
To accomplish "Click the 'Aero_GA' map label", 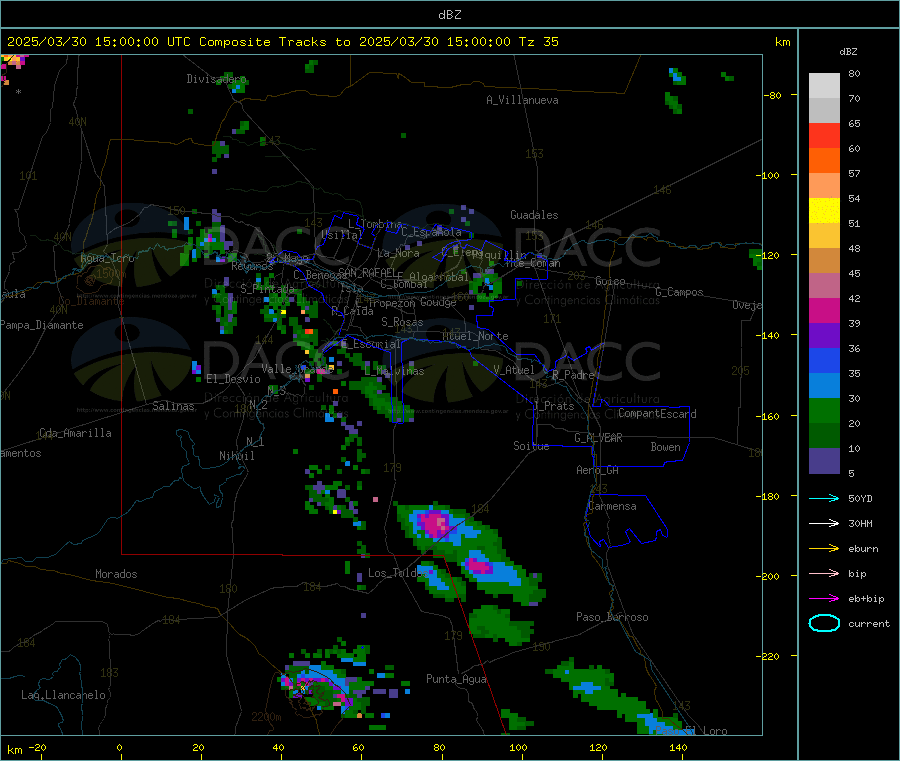I will coord(597,469).
